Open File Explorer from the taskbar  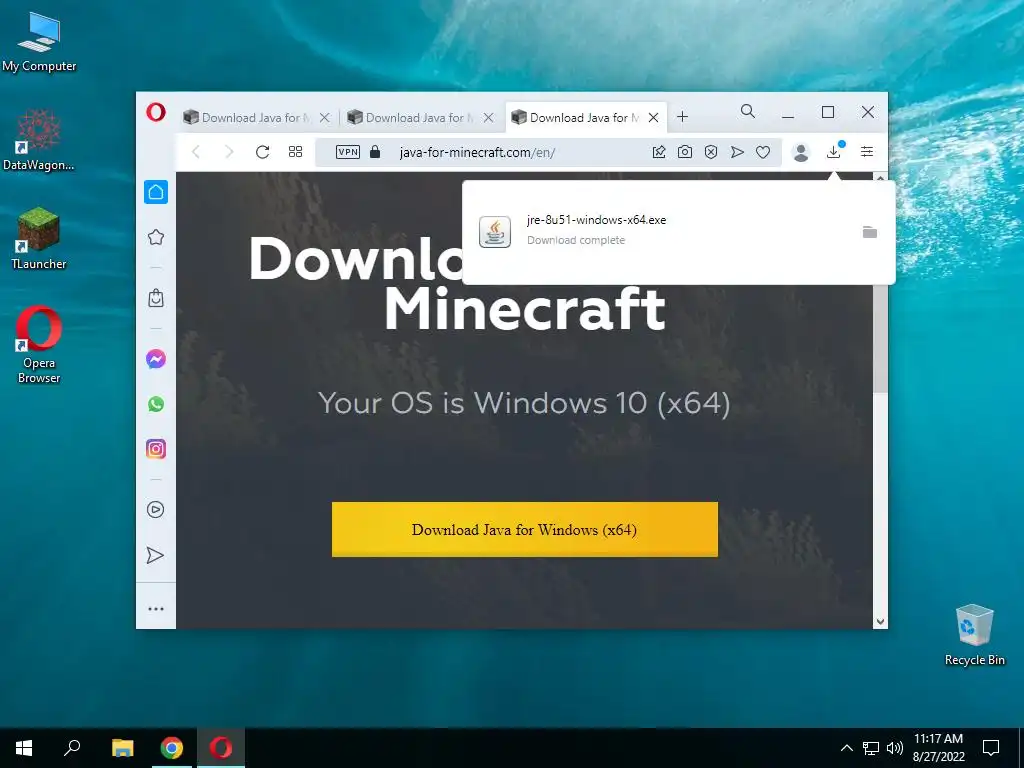pyautogui.click(x=122, y=748)
